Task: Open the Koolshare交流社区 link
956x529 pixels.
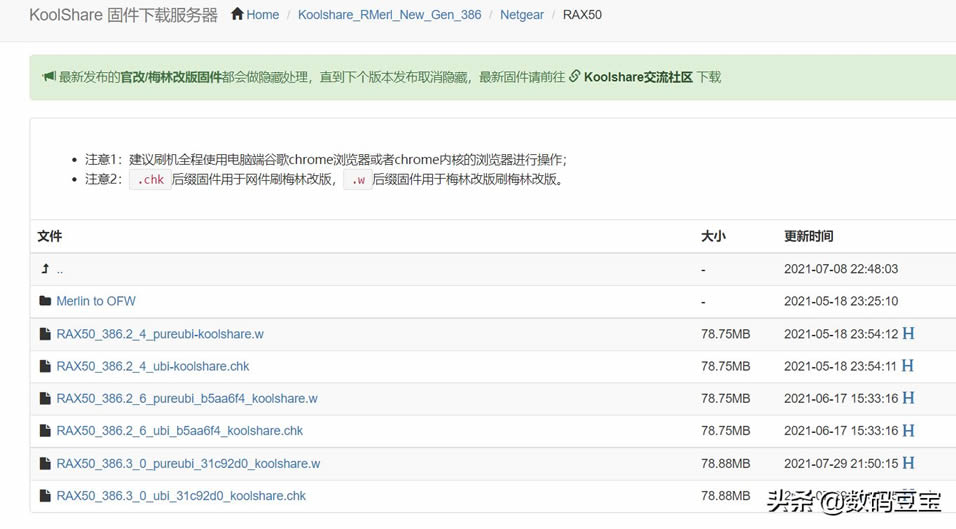Action: pyautogui.click(x=638, y=77)
